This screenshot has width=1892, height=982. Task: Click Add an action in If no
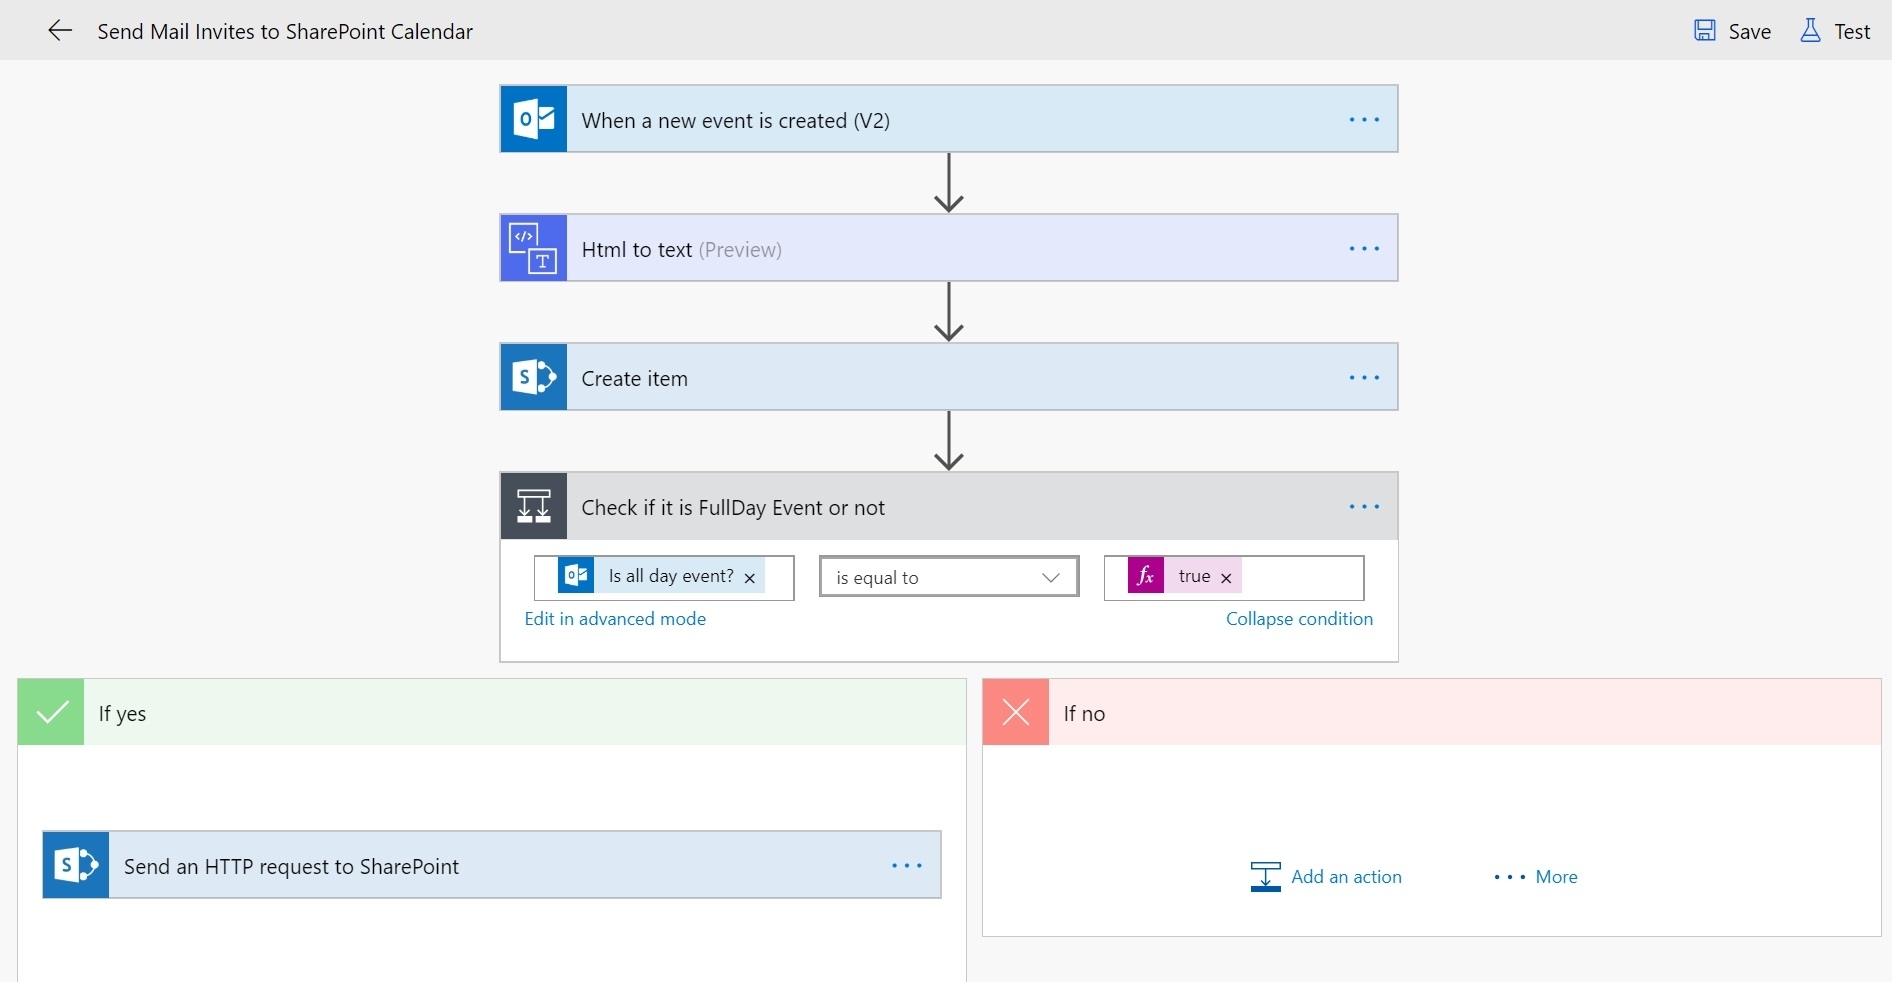point(1326,877)
